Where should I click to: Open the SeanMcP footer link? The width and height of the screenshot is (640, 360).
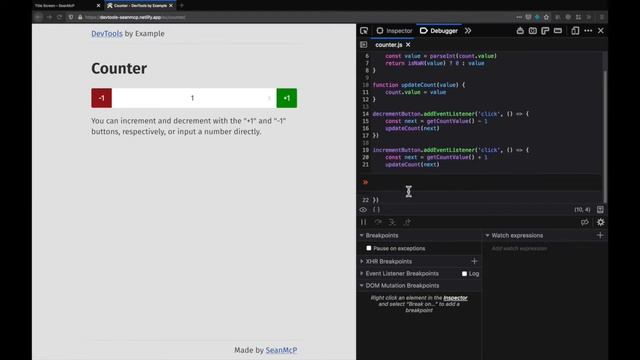click(281, 350)
